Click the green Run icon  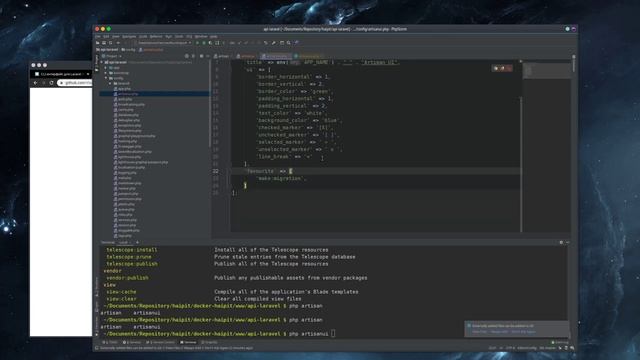tap(198, 43)
